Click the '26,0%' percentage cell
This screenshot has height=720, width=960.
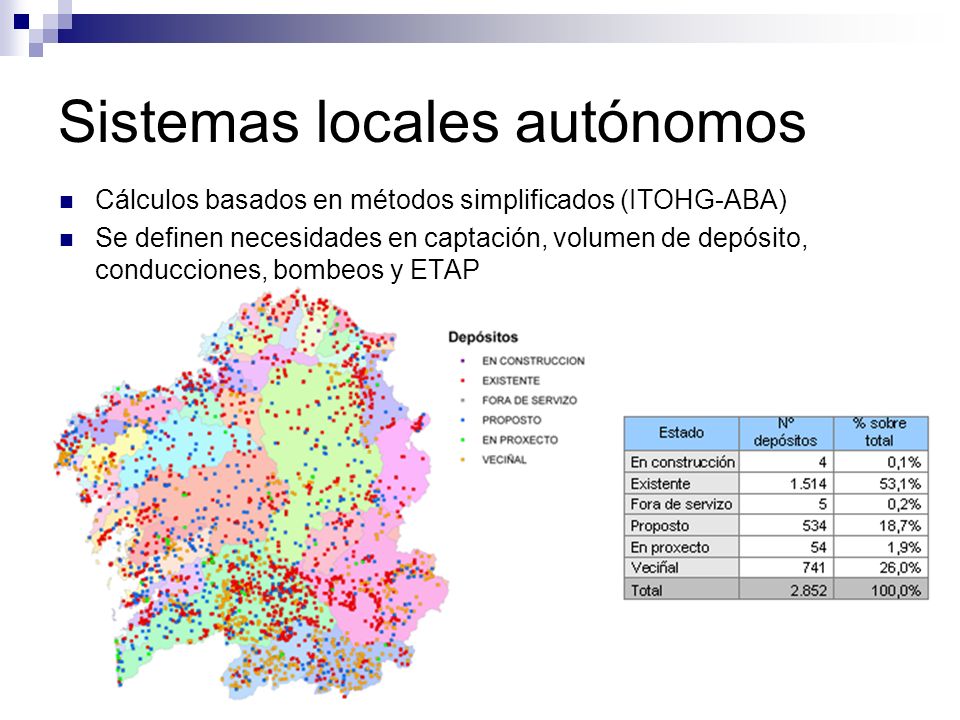(880, 568)
